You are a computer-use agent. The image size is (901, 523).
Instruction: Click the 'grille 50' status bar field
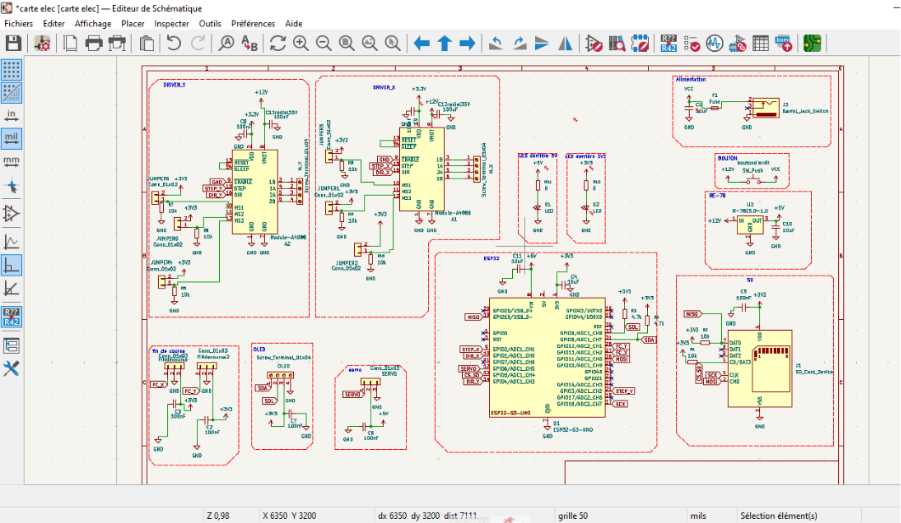coord(573,516)
